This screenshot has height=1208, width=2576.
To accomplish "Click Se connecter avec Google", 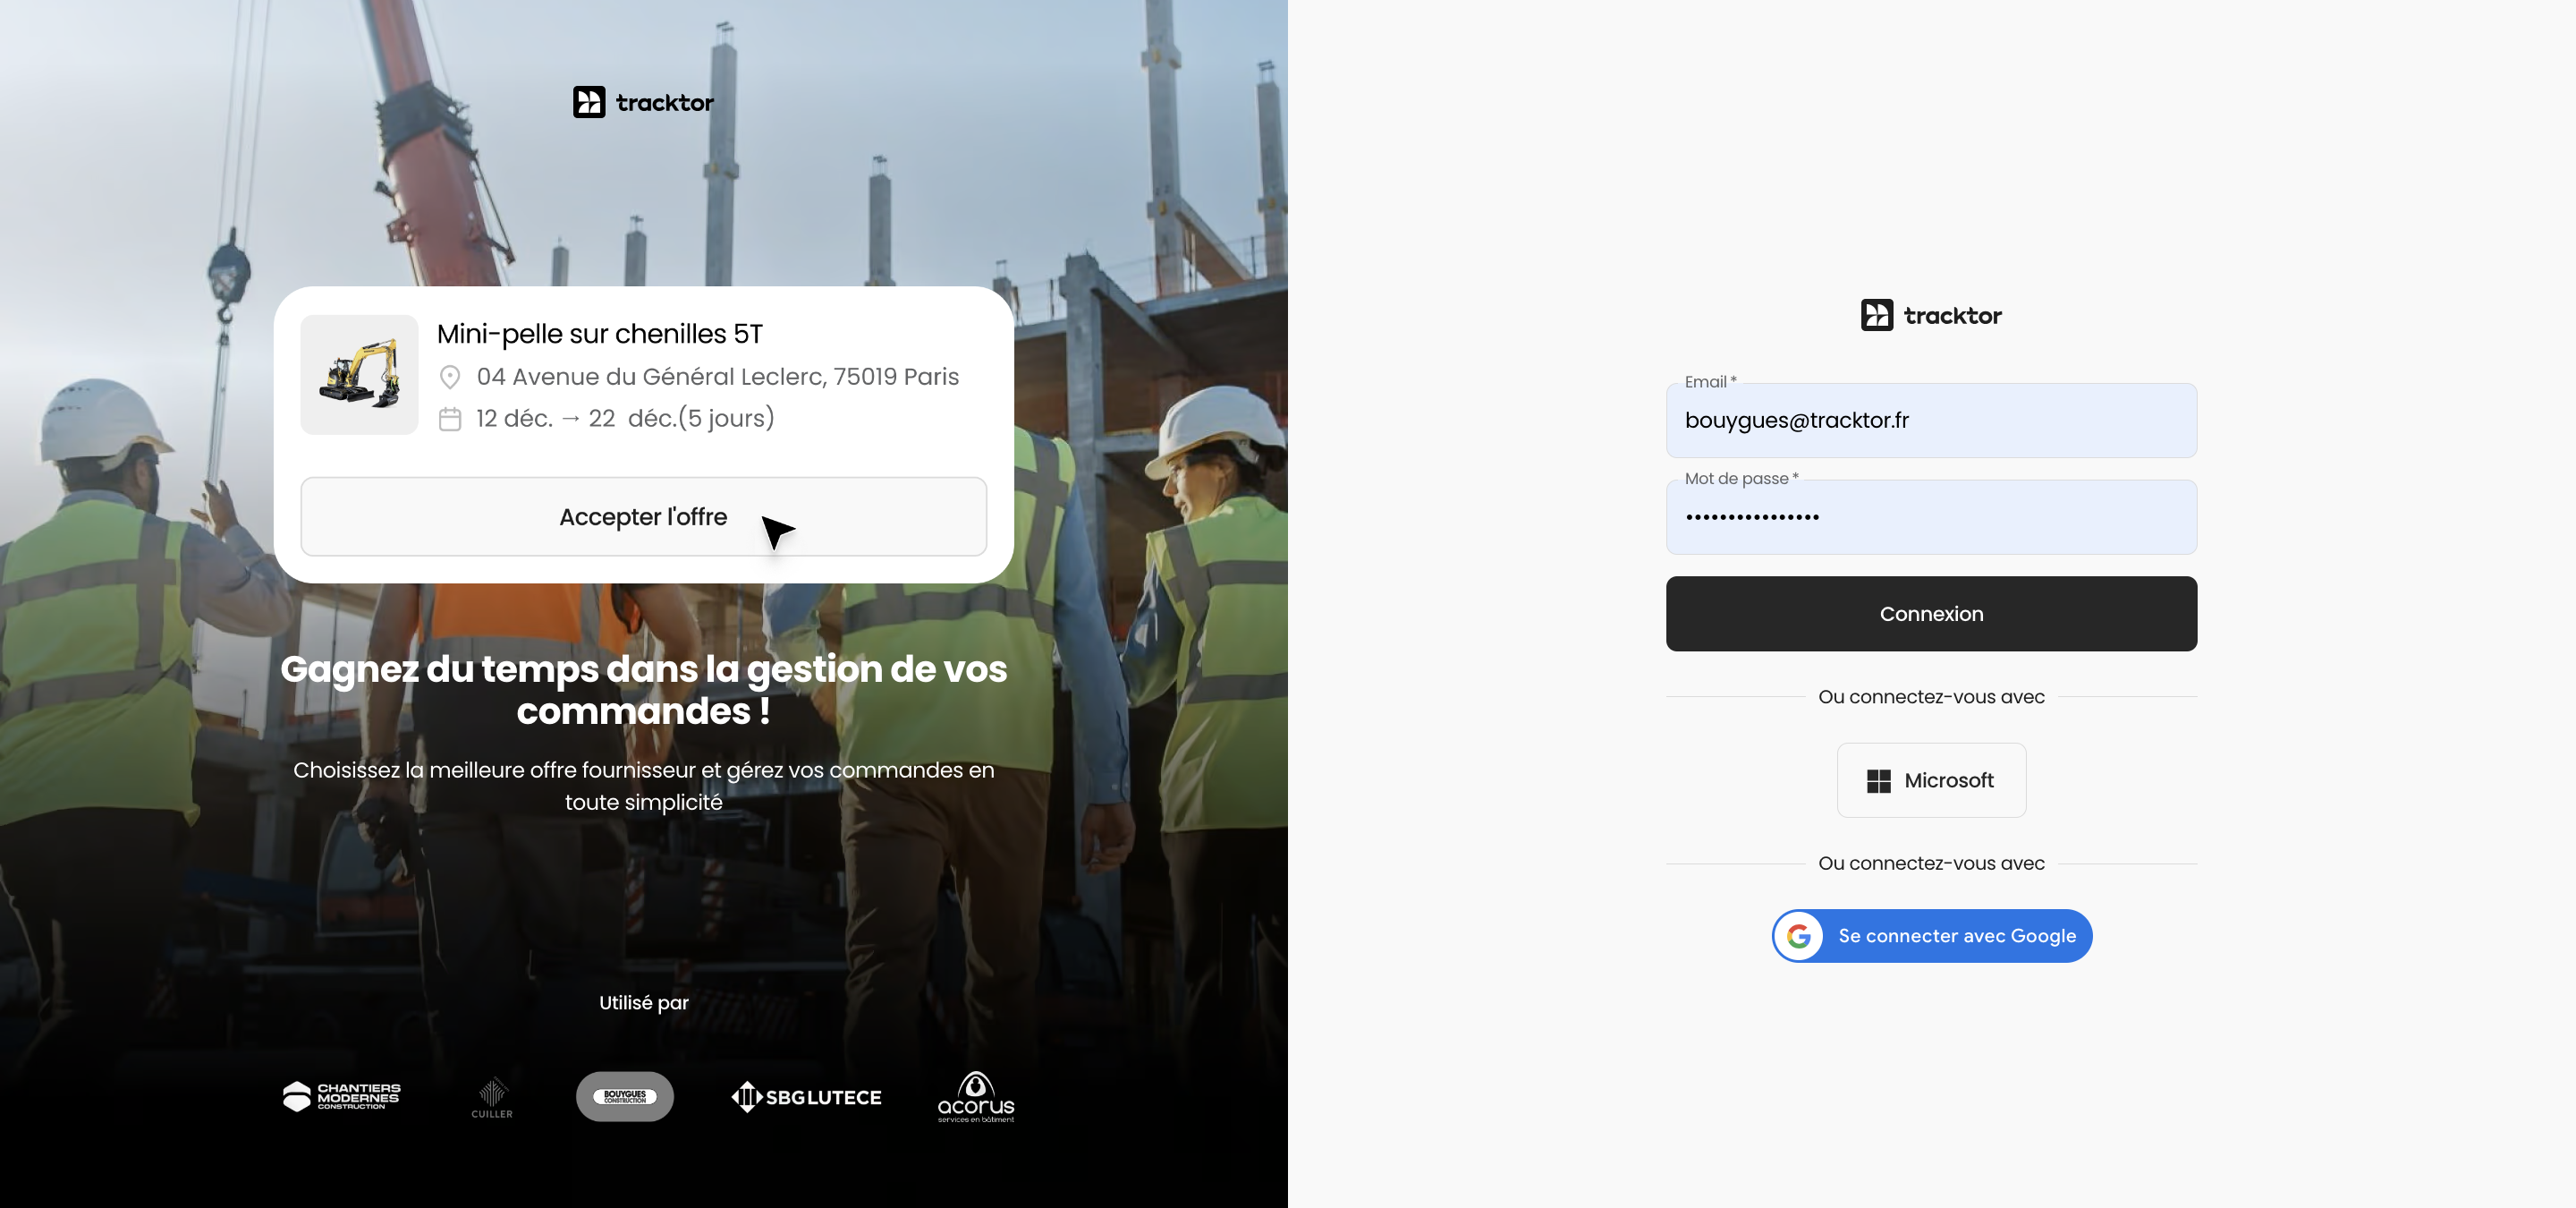I will click(x=1931, y=936).
